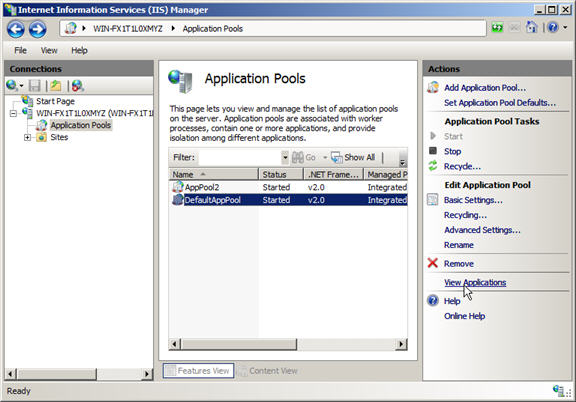Click the Start Page icon in the tree
Viewport: 576px width, 402px height.
coord(28,101)
